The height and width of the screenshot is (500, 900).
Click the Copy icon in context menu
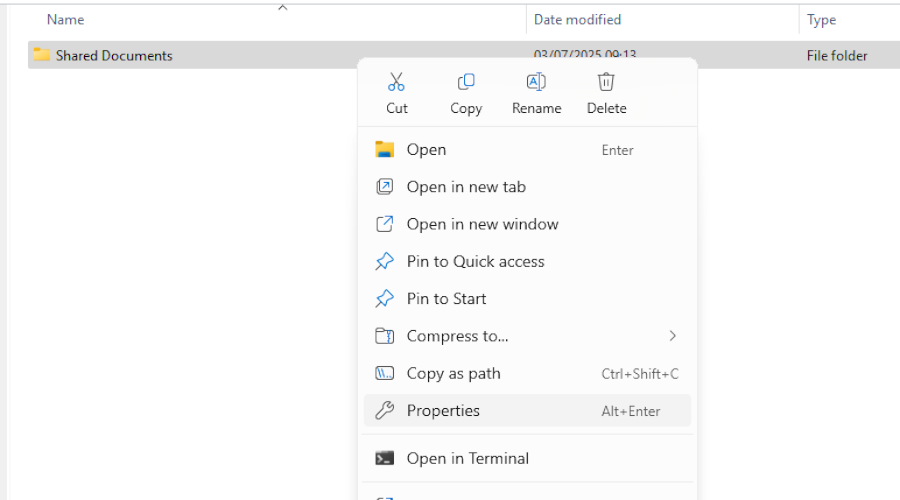[465, 82]
